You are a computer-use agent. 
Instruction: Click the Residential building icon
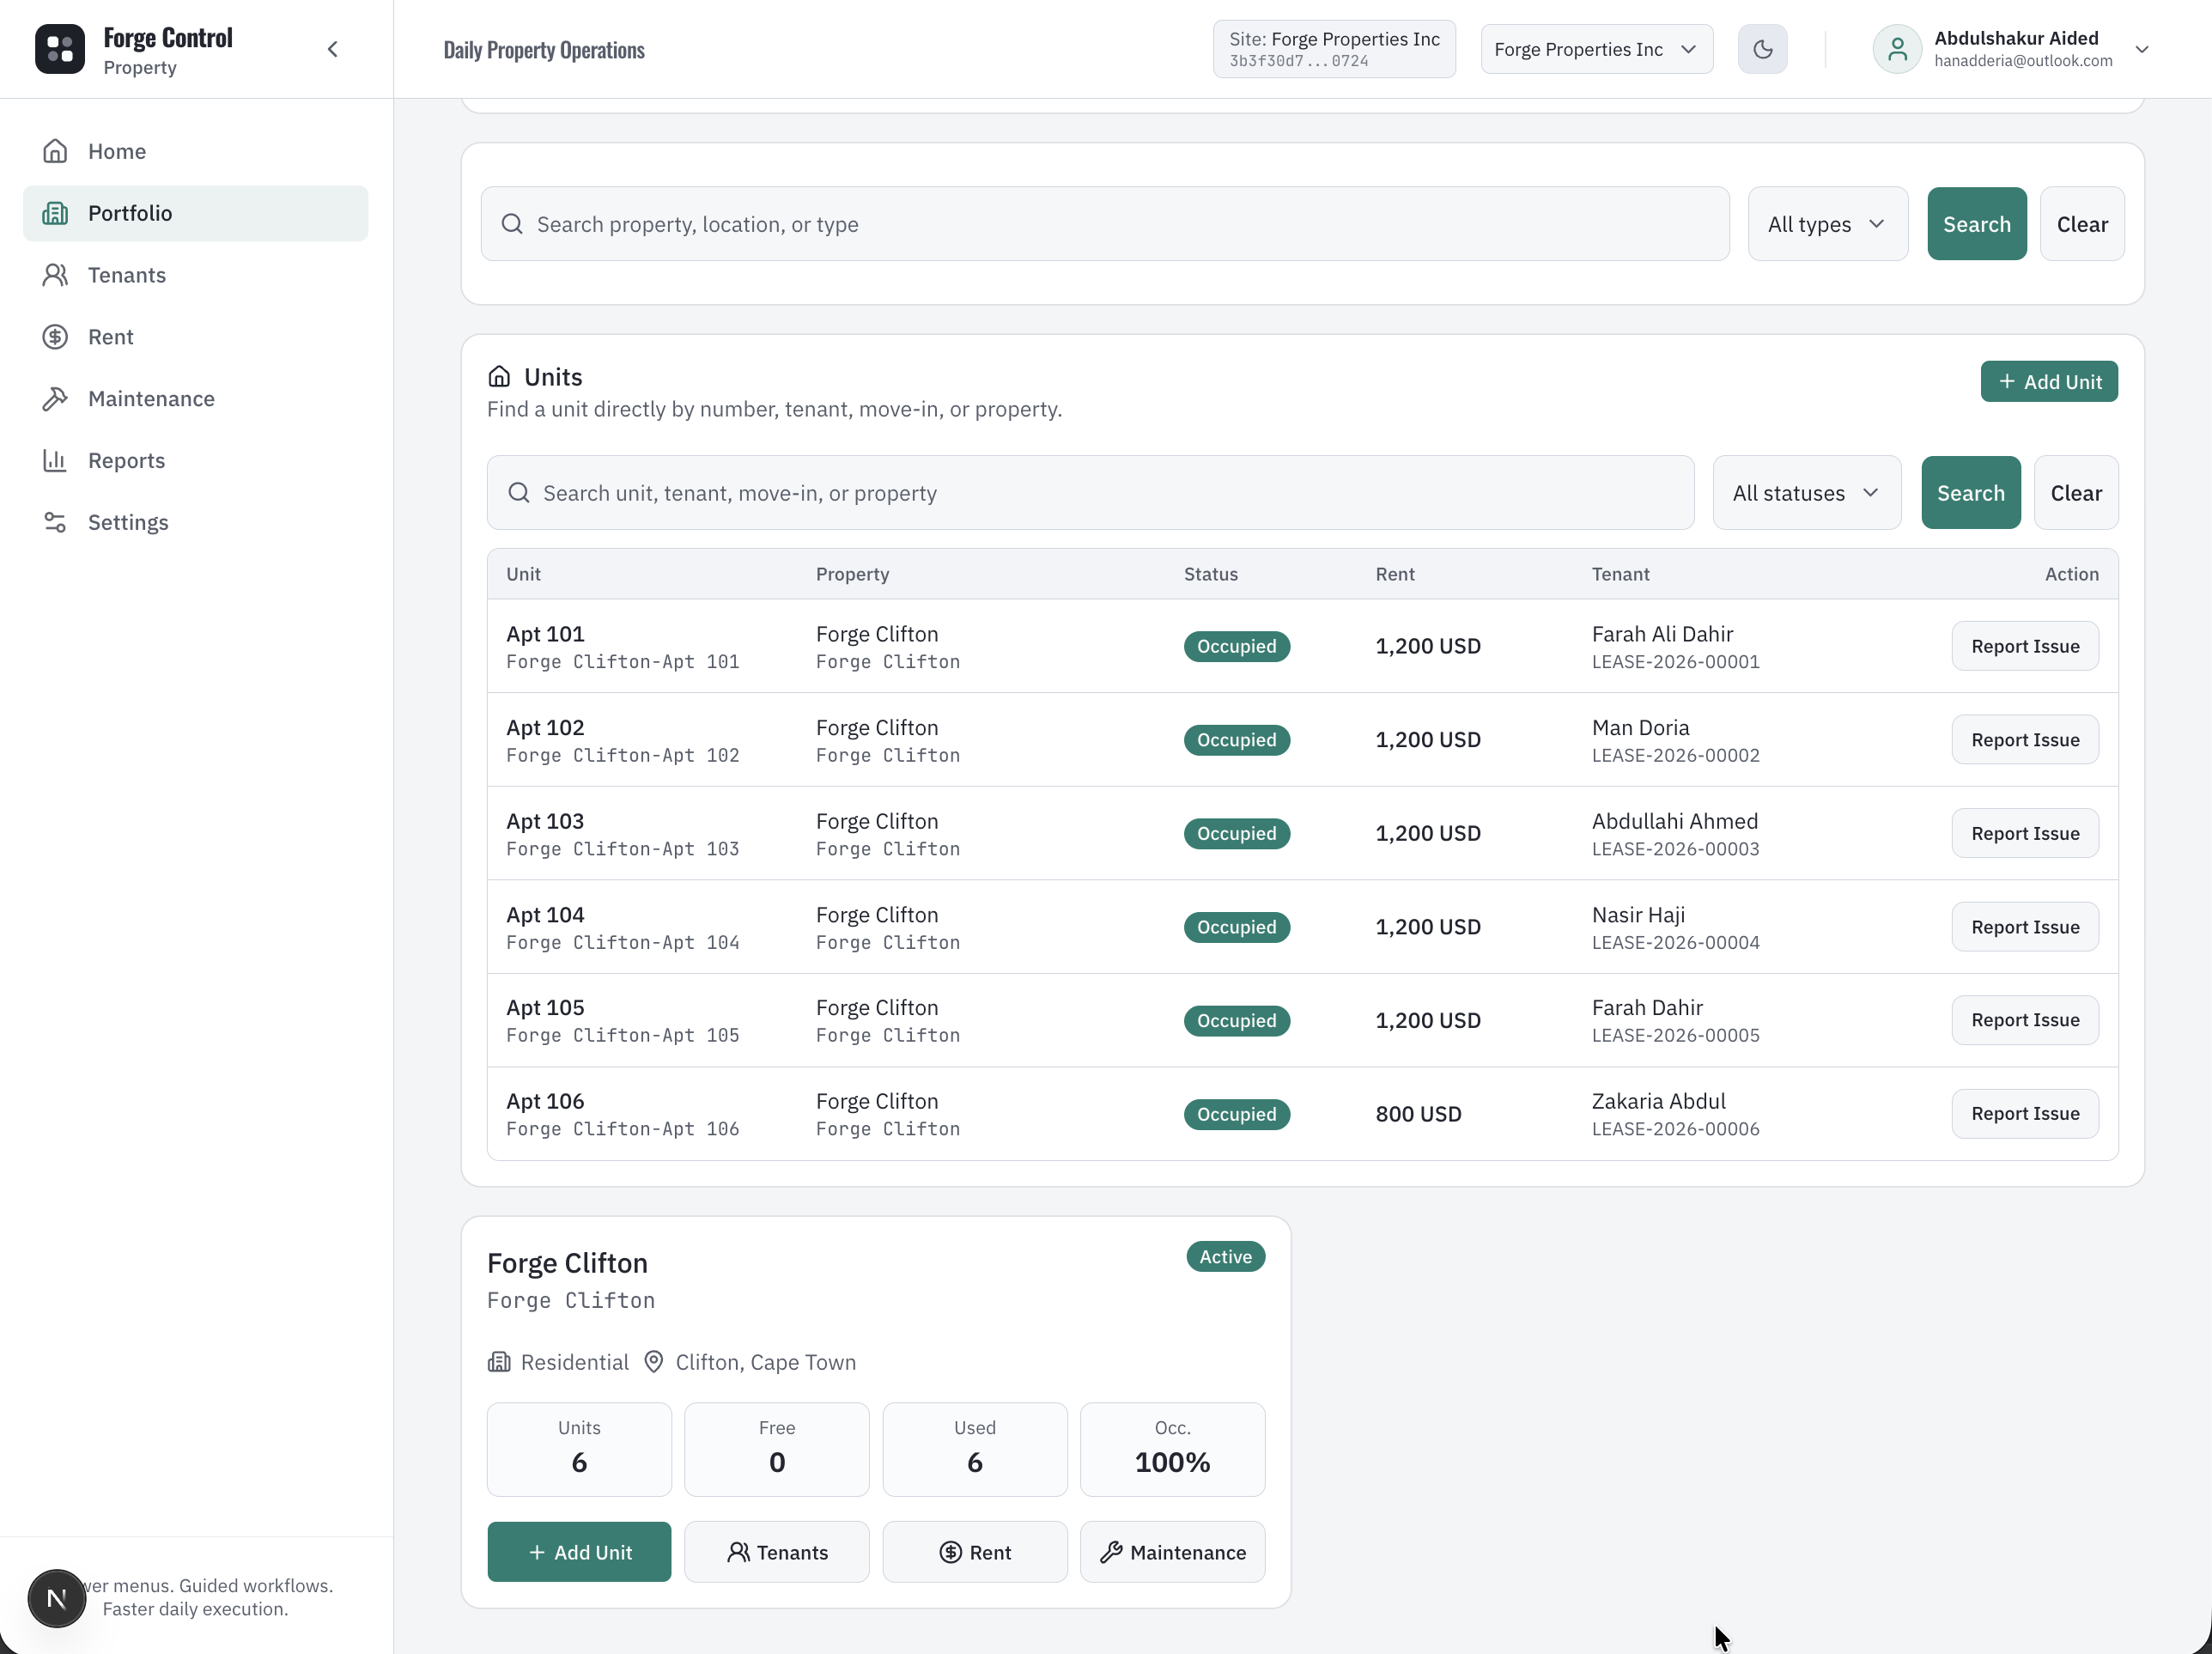499,1362
